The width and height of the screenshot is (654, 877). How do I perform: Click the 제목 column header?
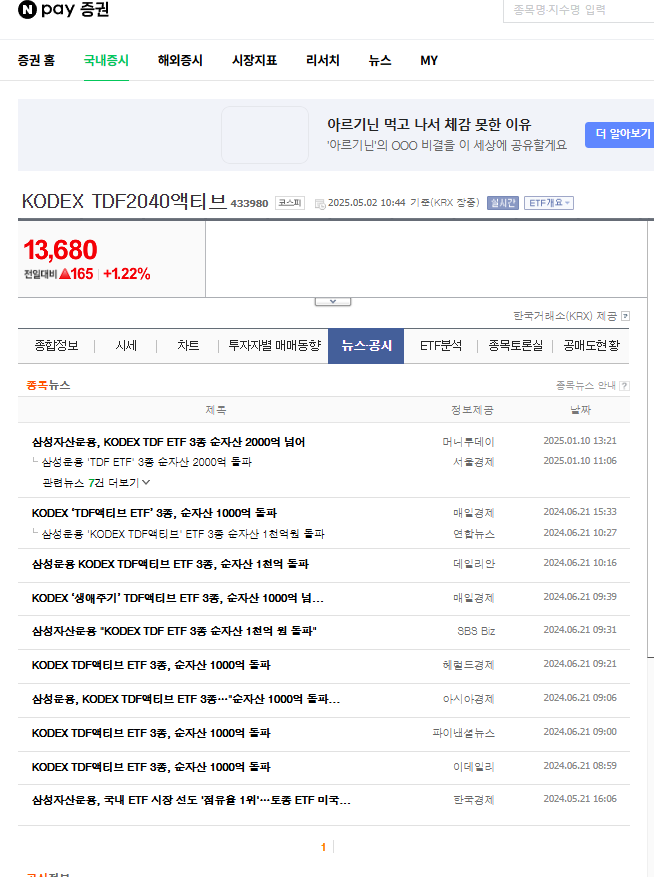click(x=216, y=411)
